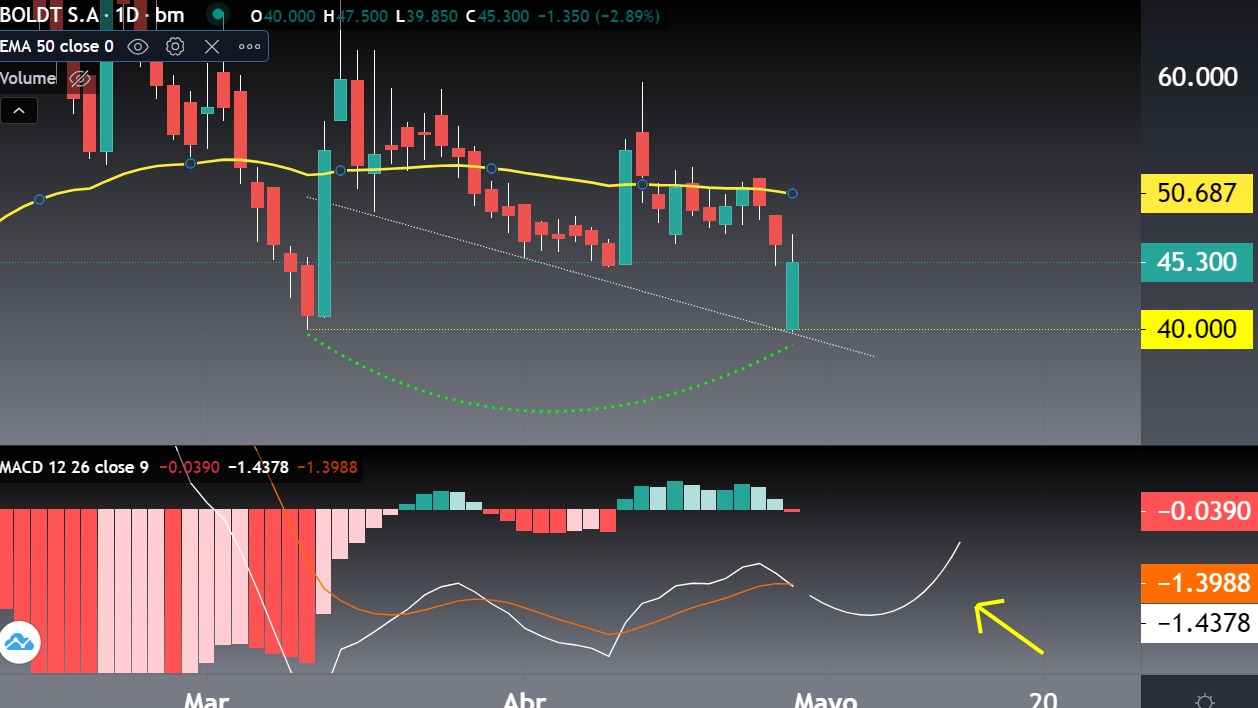Select the EMA 50 close 0 legend label
The width and height of the screenshot is (1258, 708).
tap(58, 46)
